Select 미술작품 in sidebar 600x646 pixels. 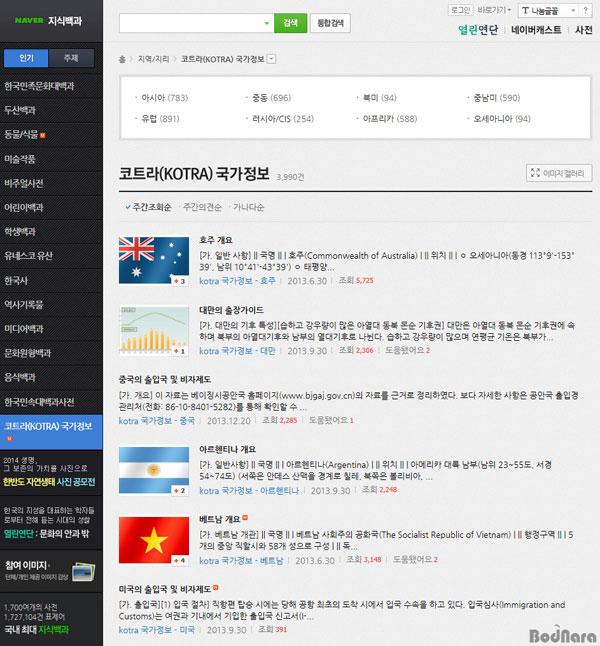click(51, 159)
